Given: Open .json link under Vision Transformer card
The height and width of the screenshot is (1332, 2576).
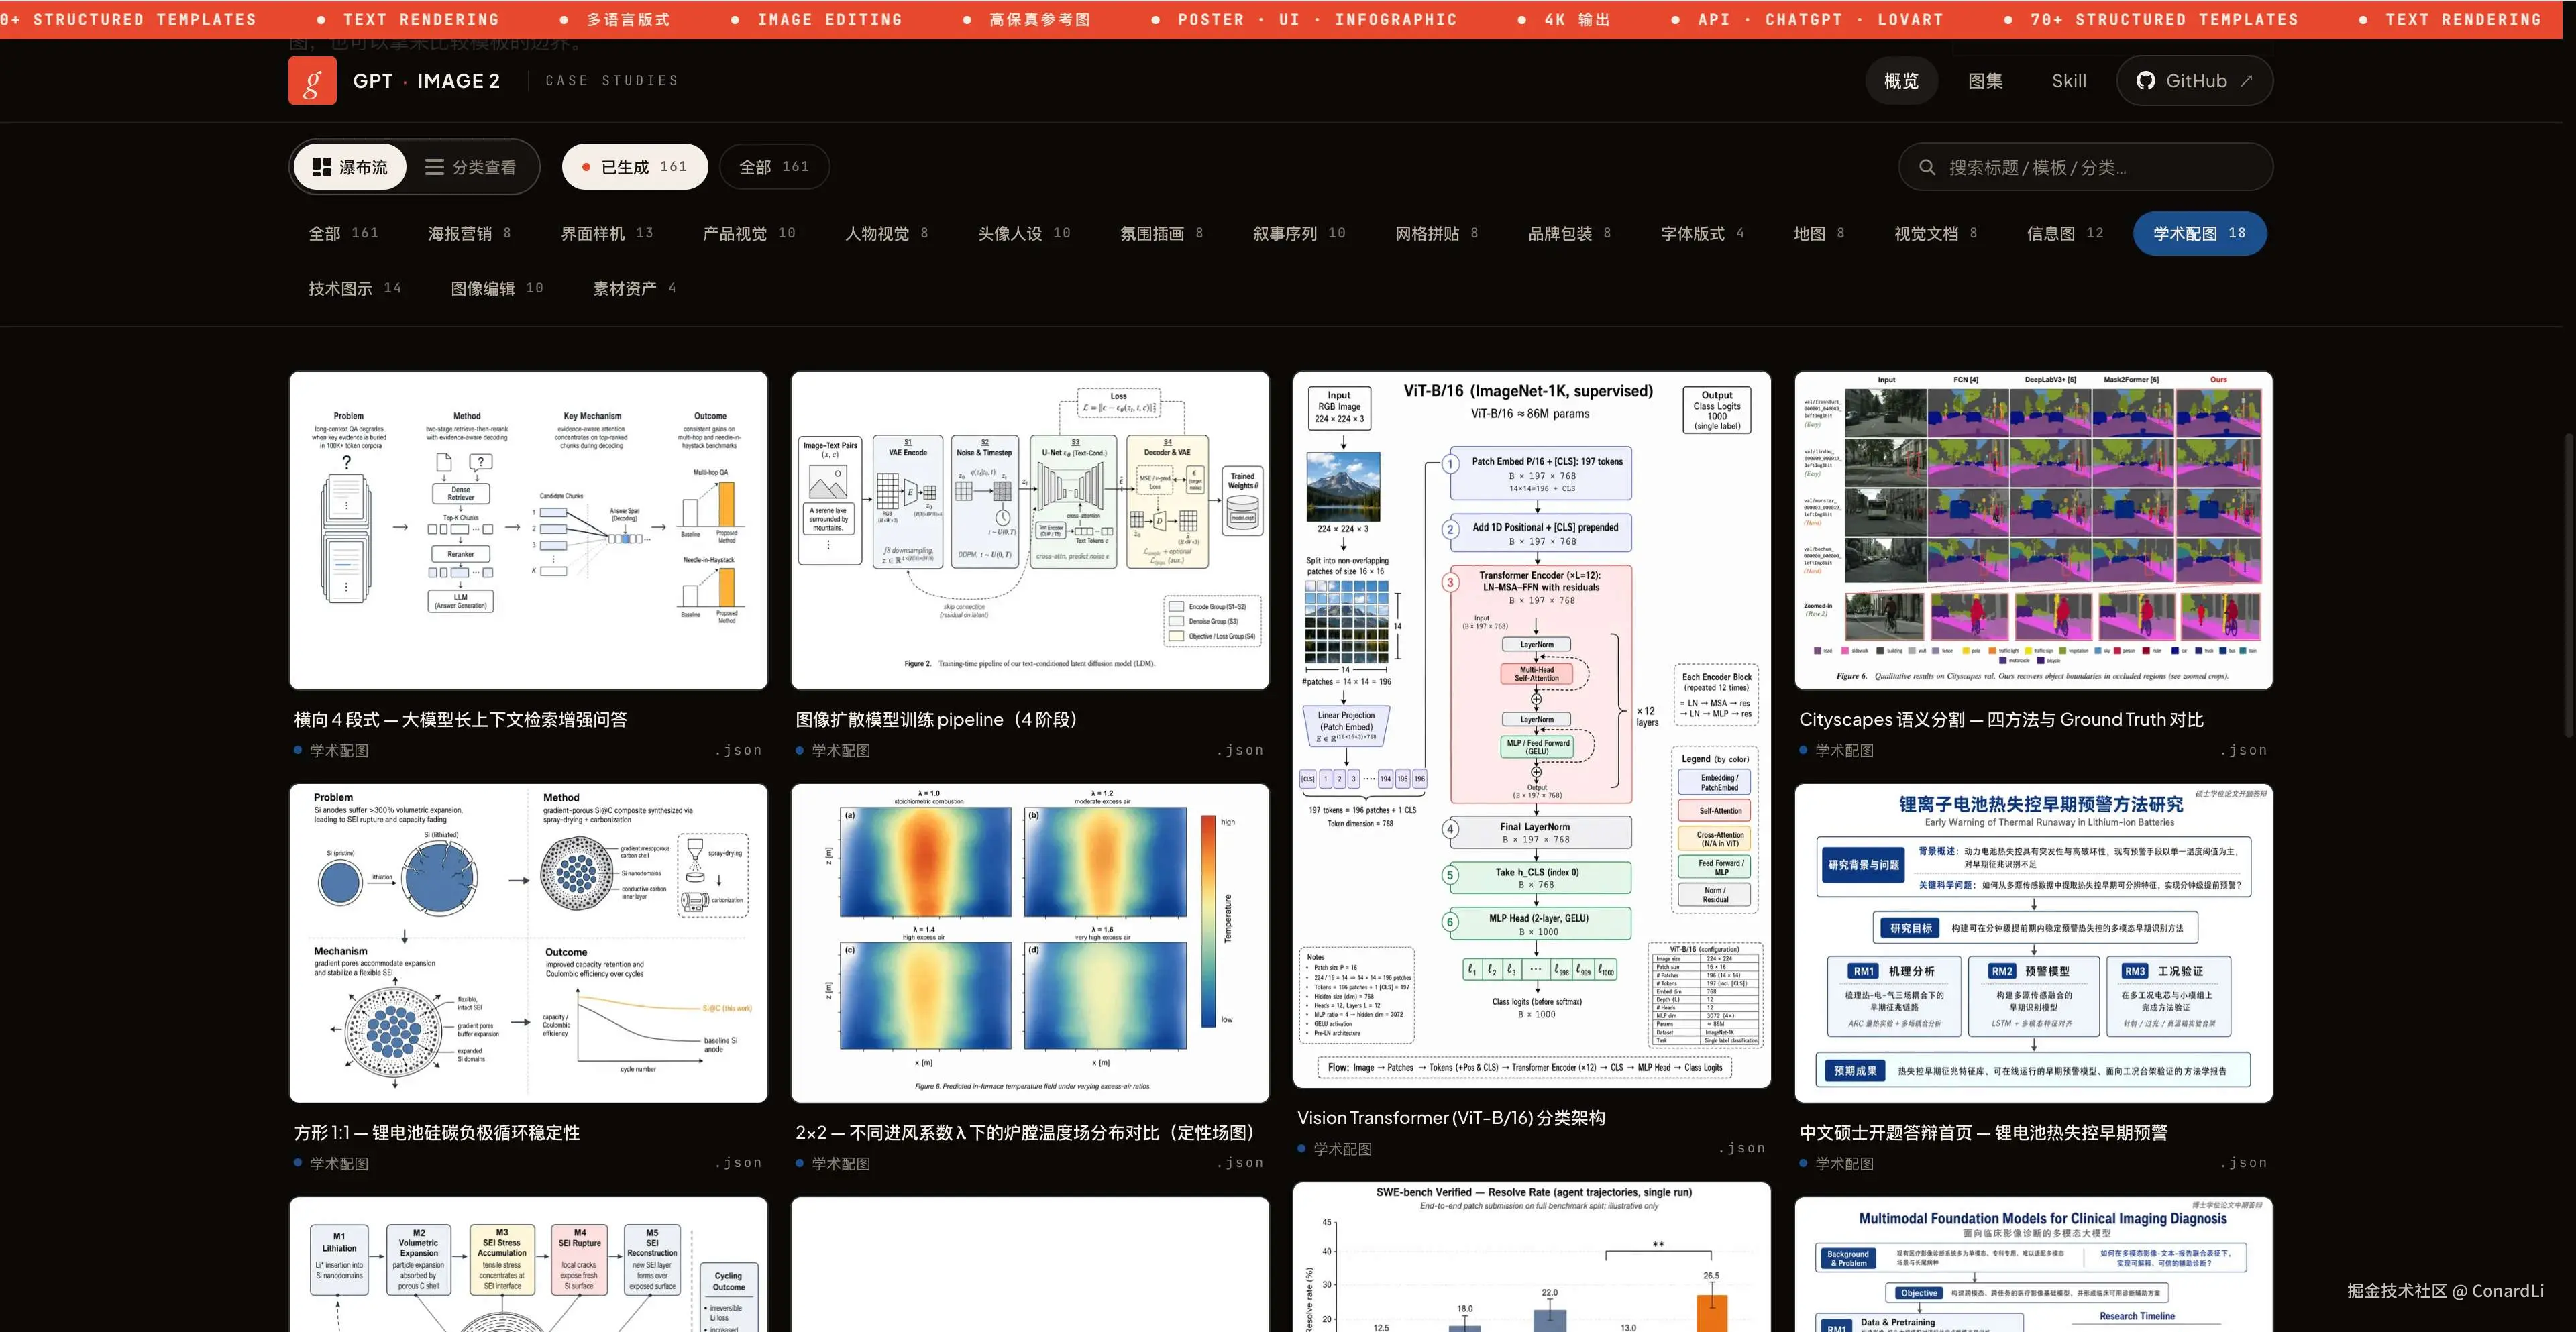Looking at the screenshot, I should pos(1741,1148).
